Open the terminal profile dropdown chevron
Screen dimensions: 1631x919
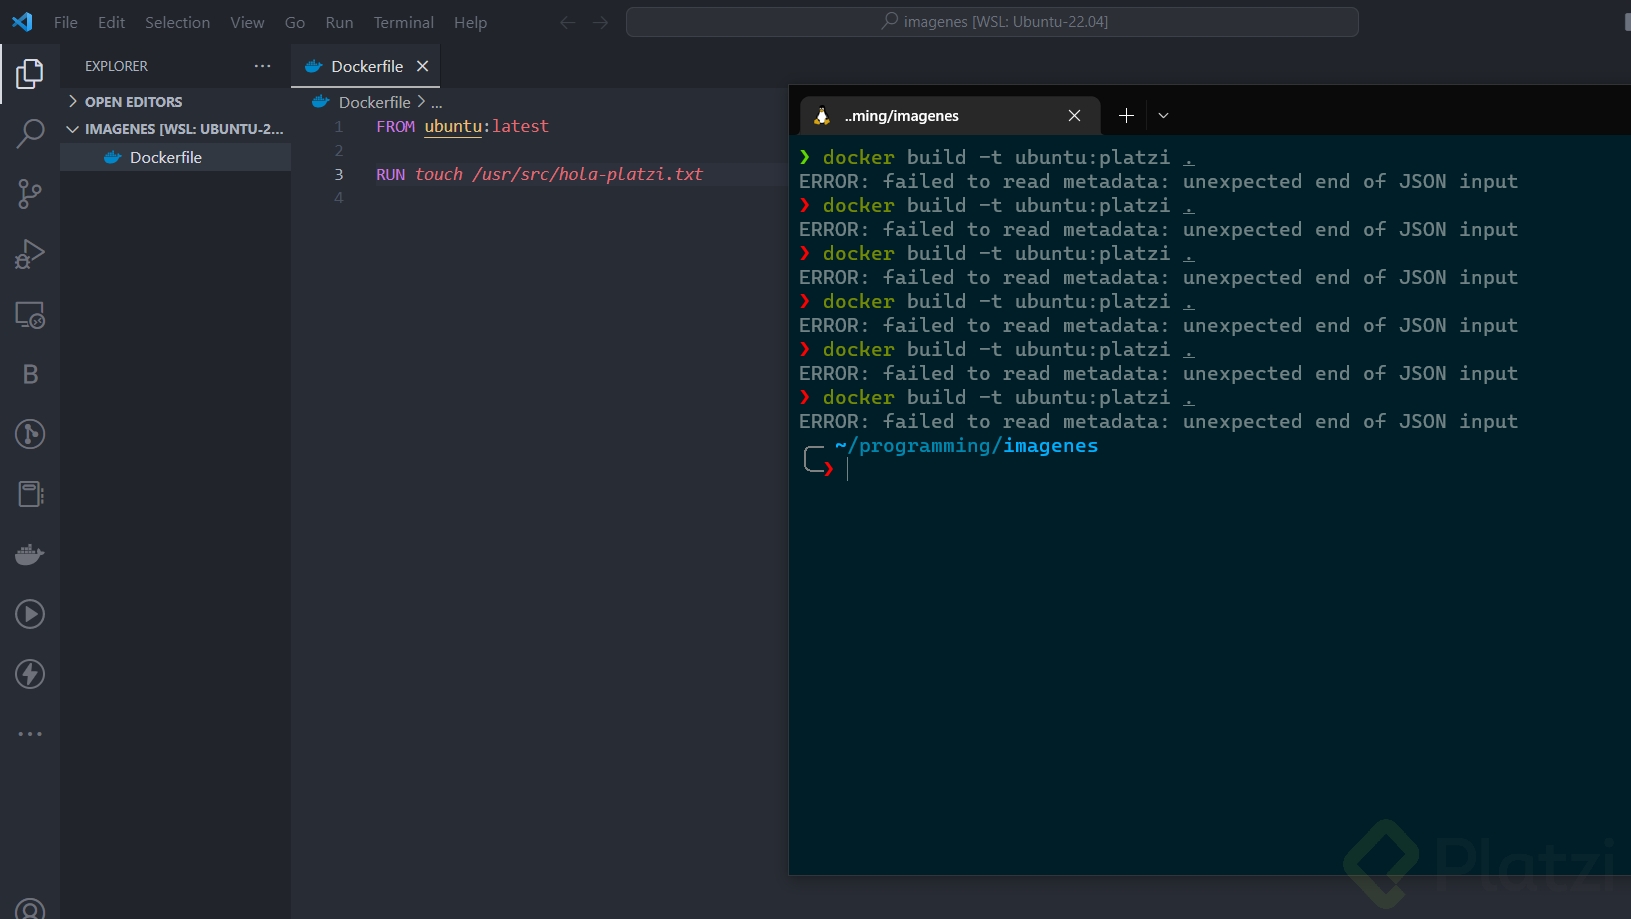(x=1162, y=115)
